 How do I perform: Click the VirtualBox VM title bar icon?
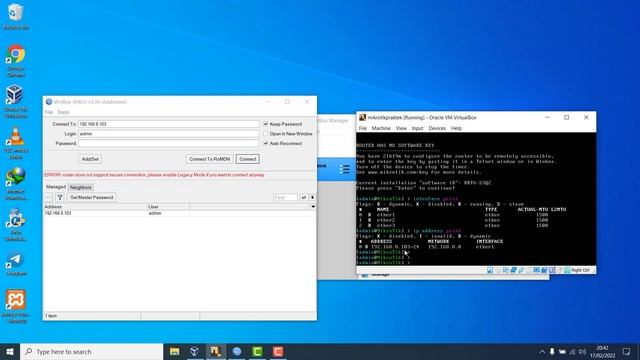tap(362, 118)
